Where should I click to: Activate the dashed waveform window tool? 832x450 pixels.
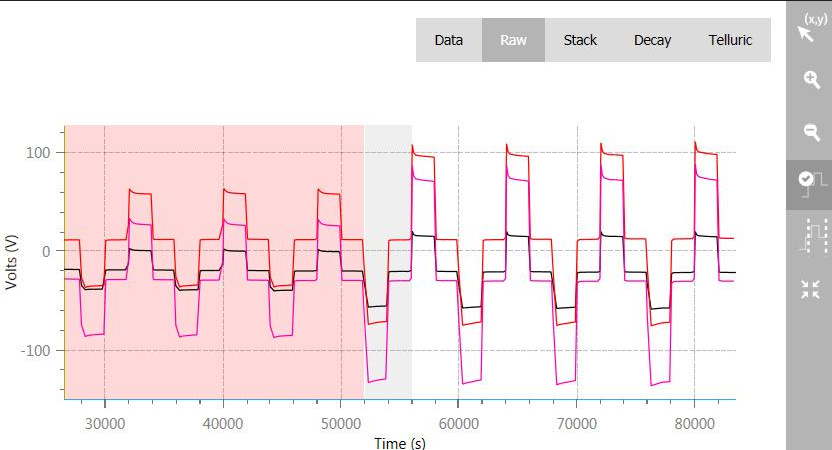coord(808,237)
